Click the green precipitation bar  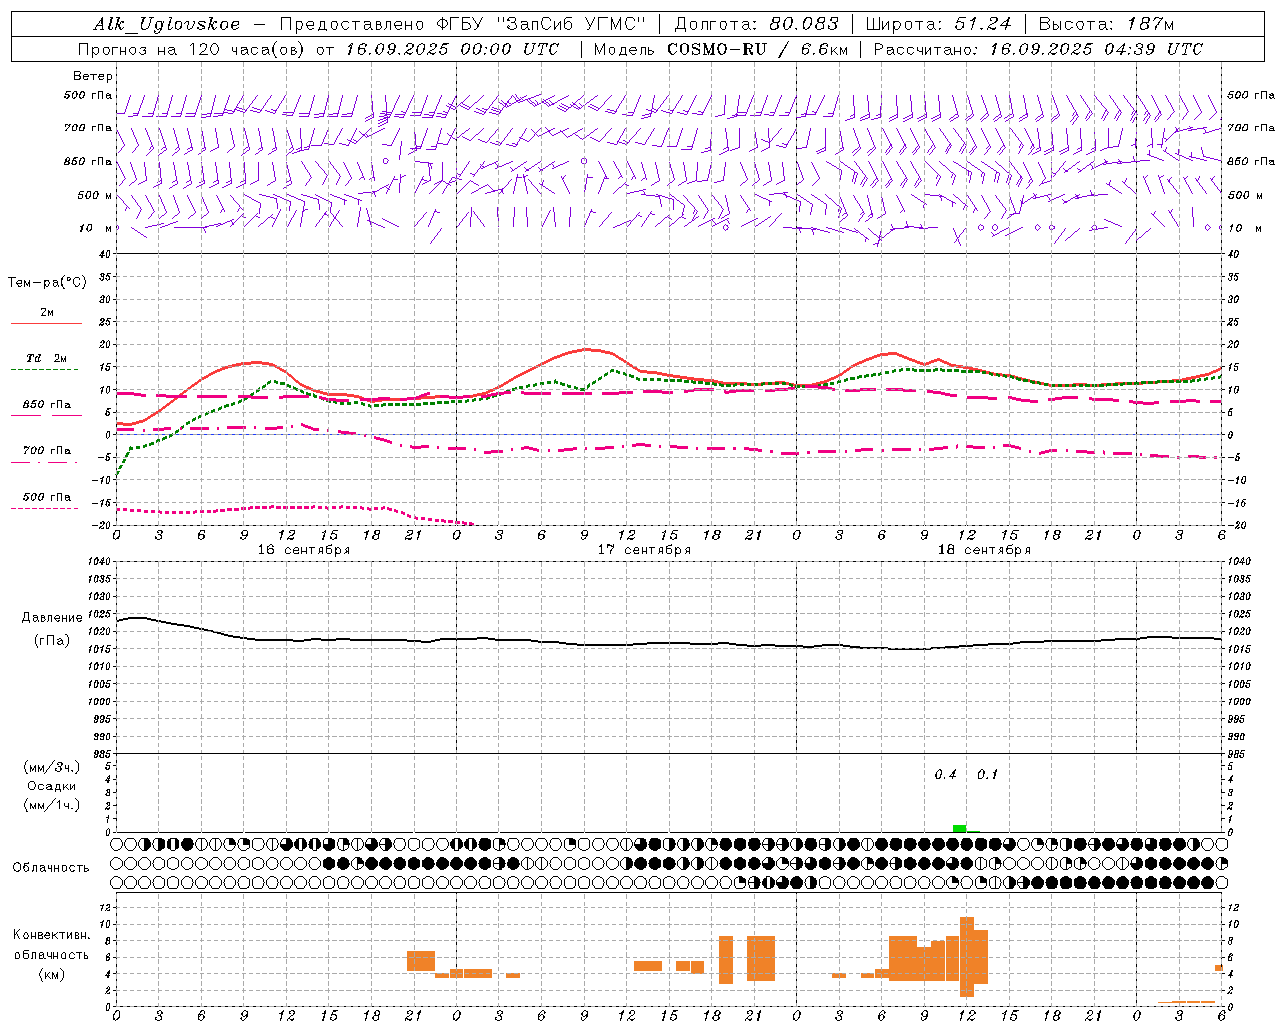(x=960, y=828)
